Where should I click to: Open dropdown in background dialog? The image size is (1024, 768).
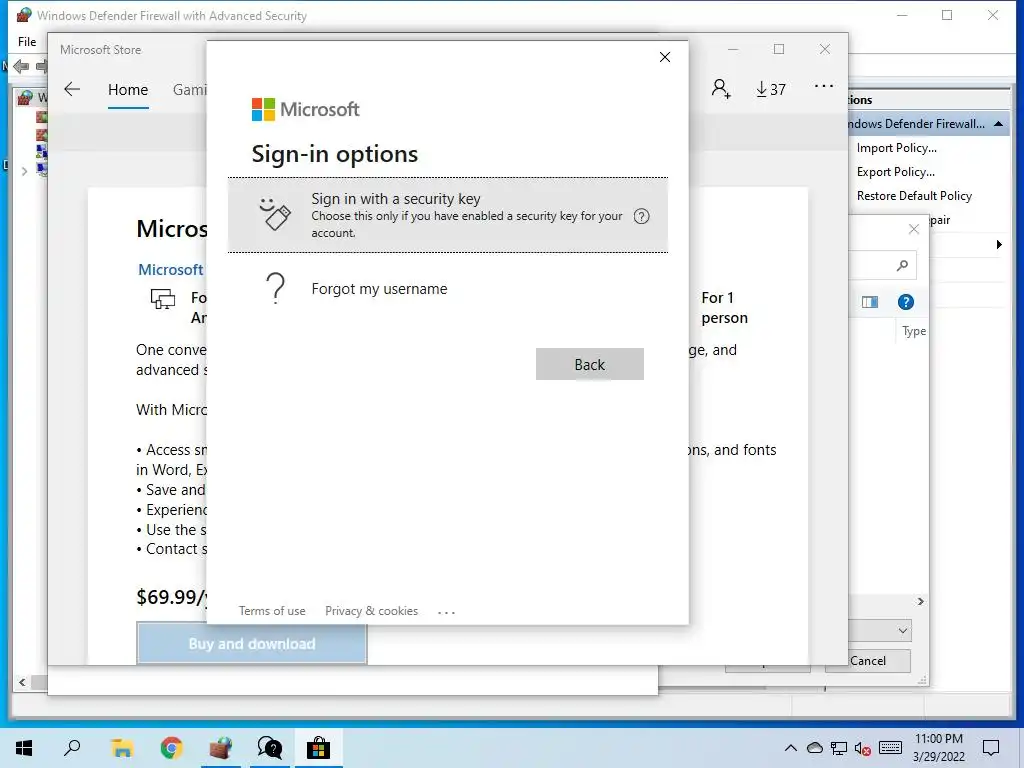point(903,631)
